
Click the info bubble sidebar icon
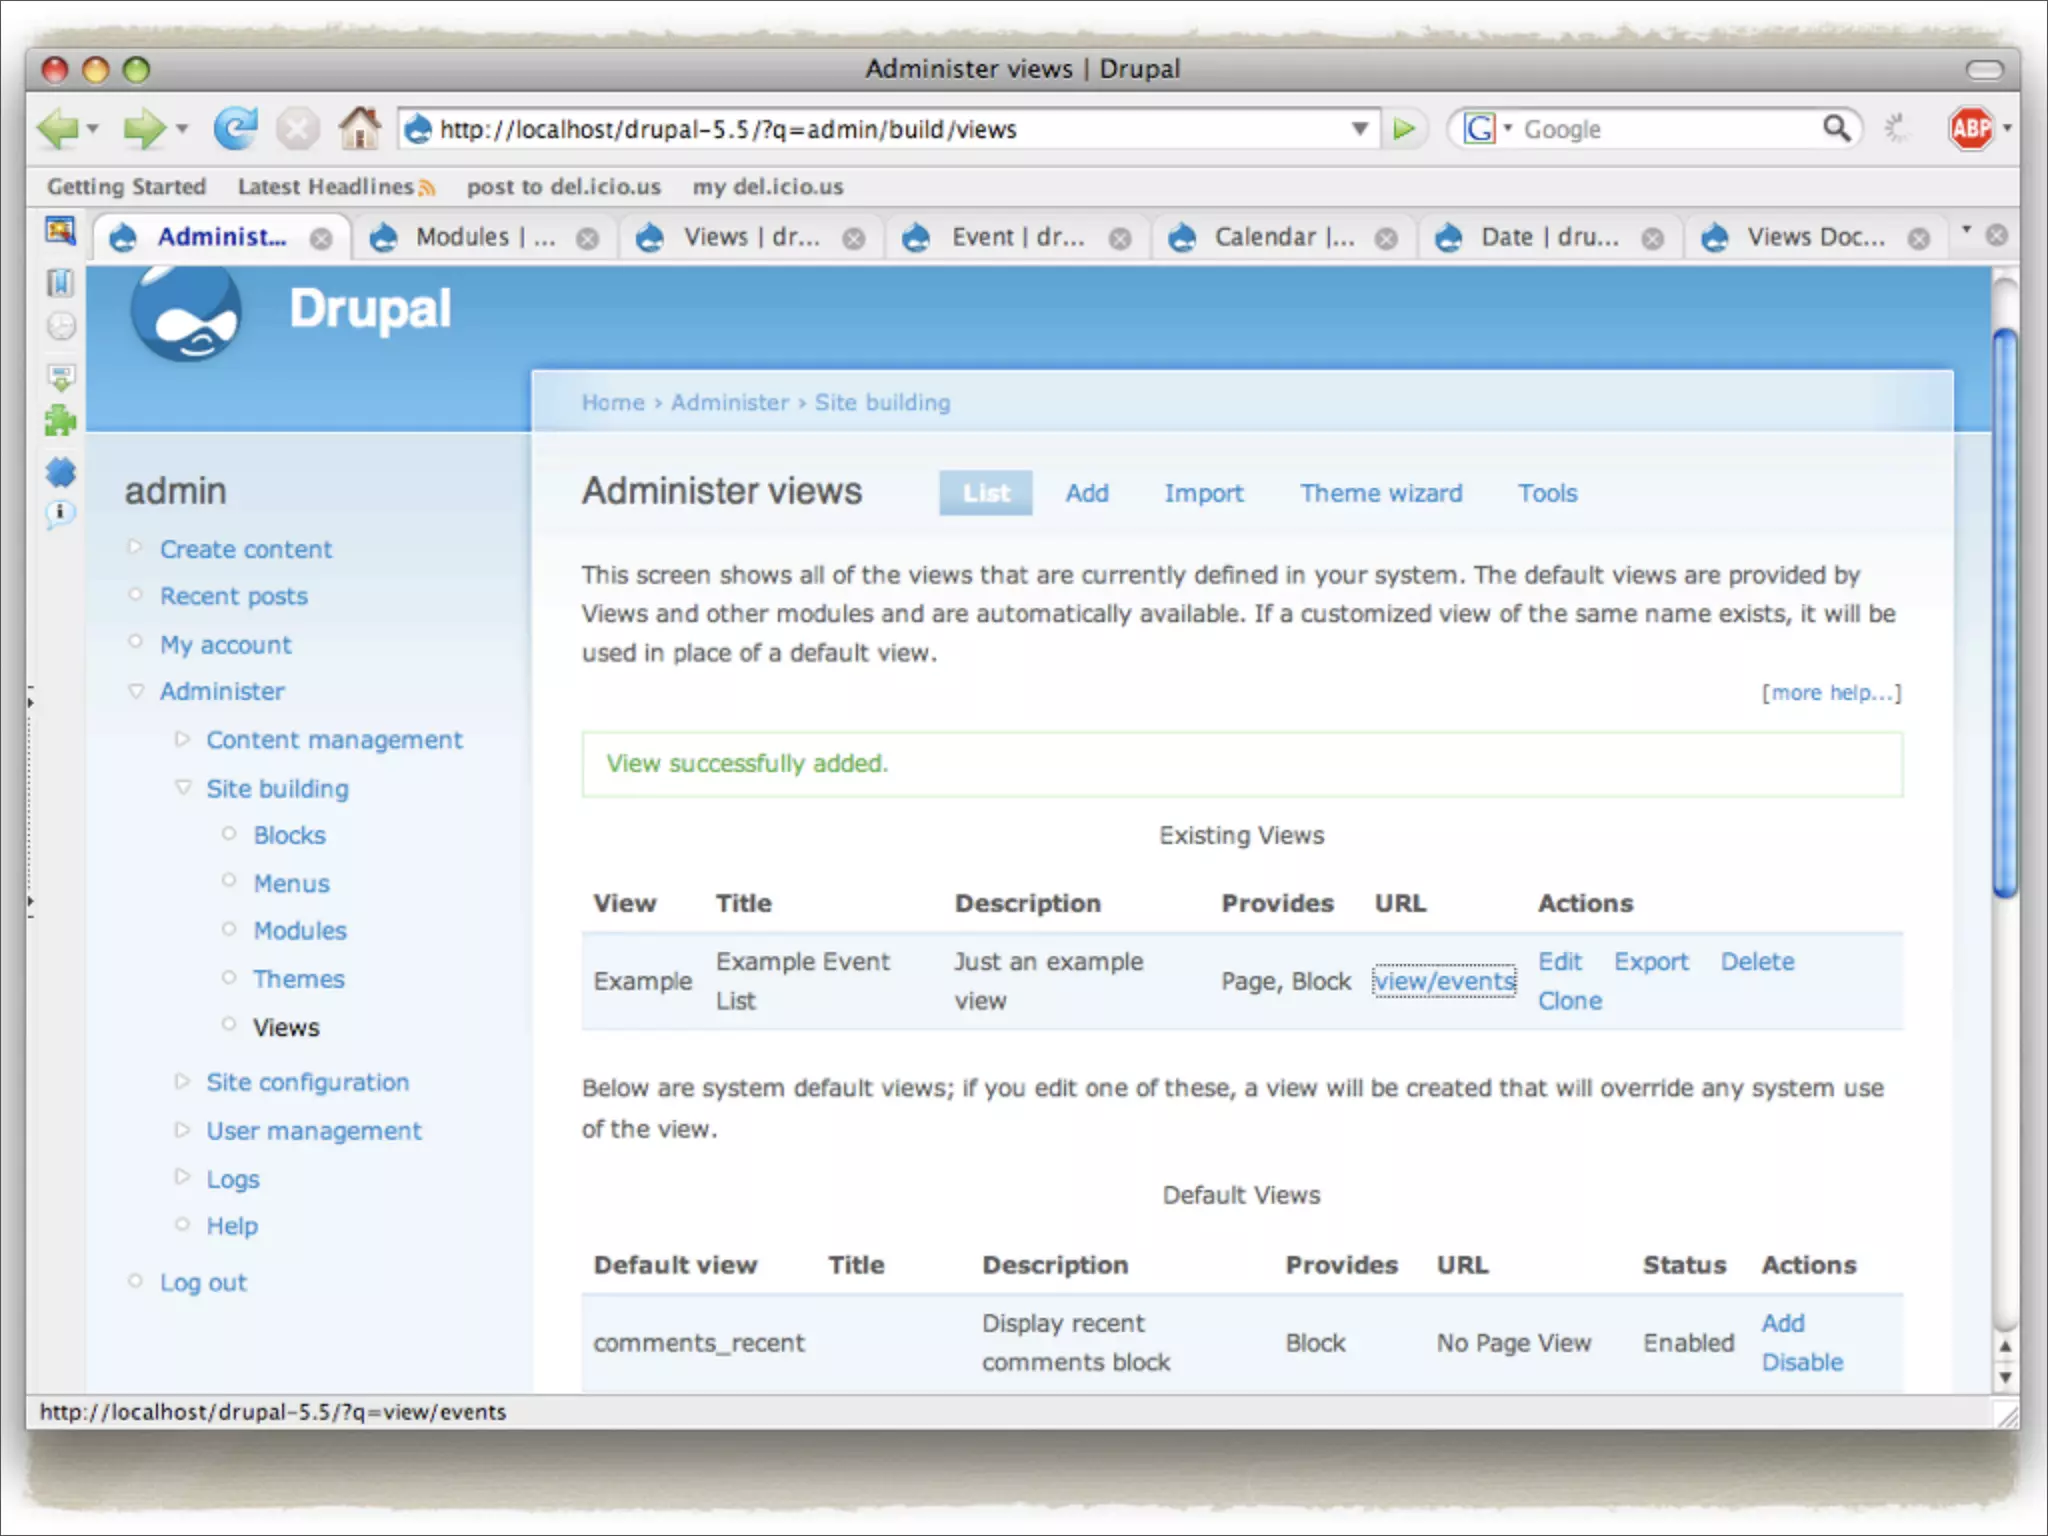[x=60, y=514]
